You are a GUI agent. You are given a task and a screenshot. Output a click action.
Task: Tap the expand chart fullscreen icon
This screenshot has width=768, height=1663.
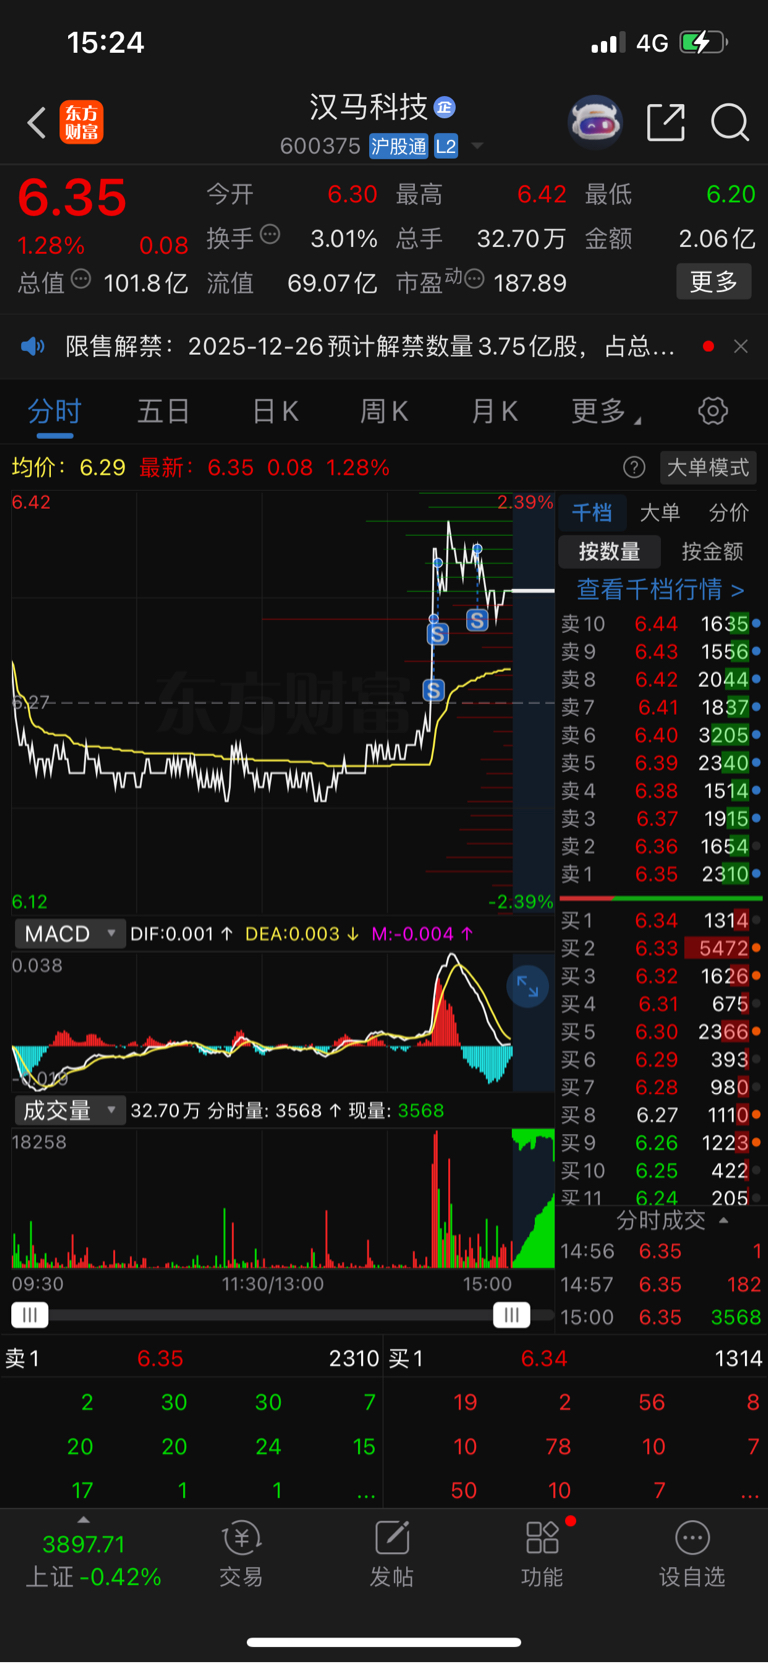[x=528, y=988]
